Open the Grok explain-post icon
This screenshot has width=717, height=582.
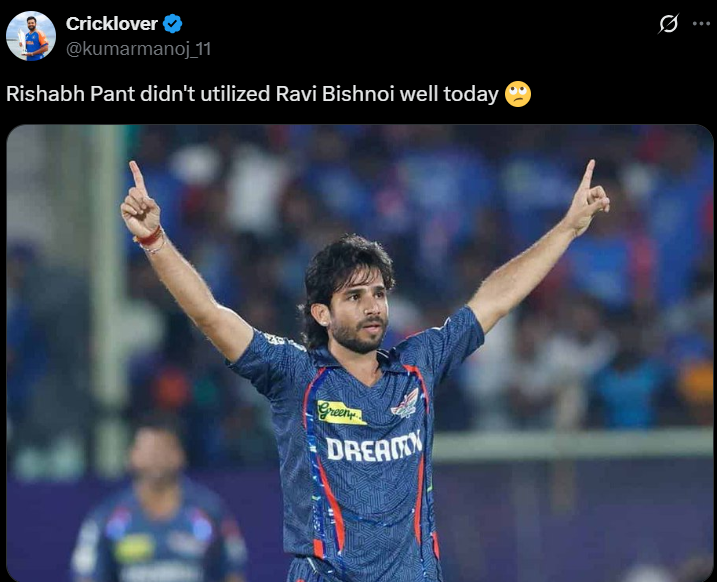pyautogui.click(x=668, y=24)
